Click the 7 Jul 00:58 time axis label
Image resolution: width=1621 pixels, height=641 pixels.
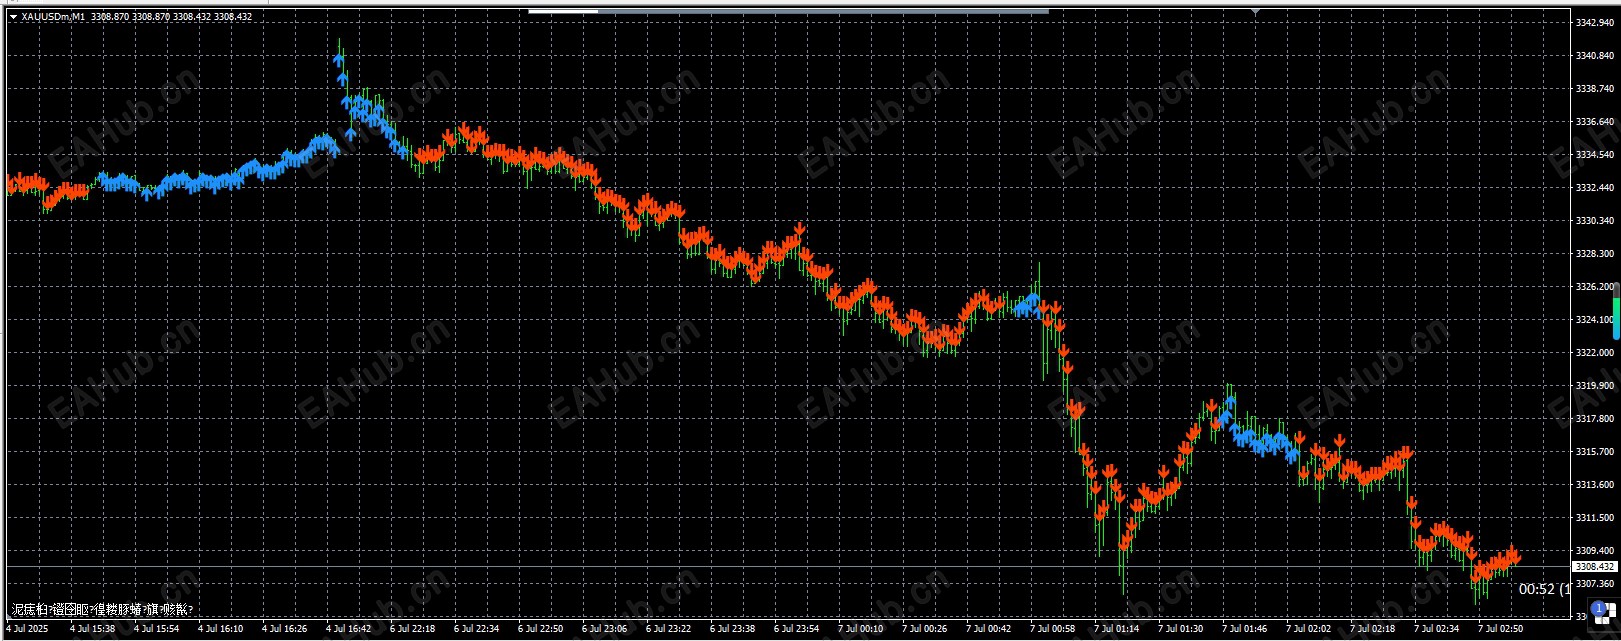click(1052, 629)
